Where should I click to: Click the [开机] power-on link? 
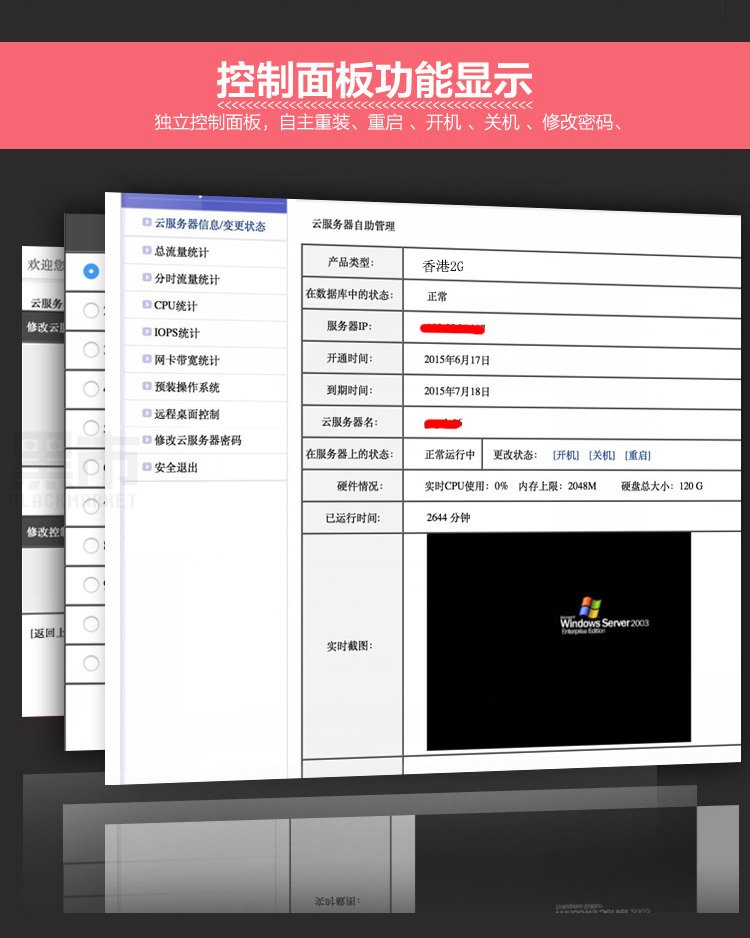point(566,455)
